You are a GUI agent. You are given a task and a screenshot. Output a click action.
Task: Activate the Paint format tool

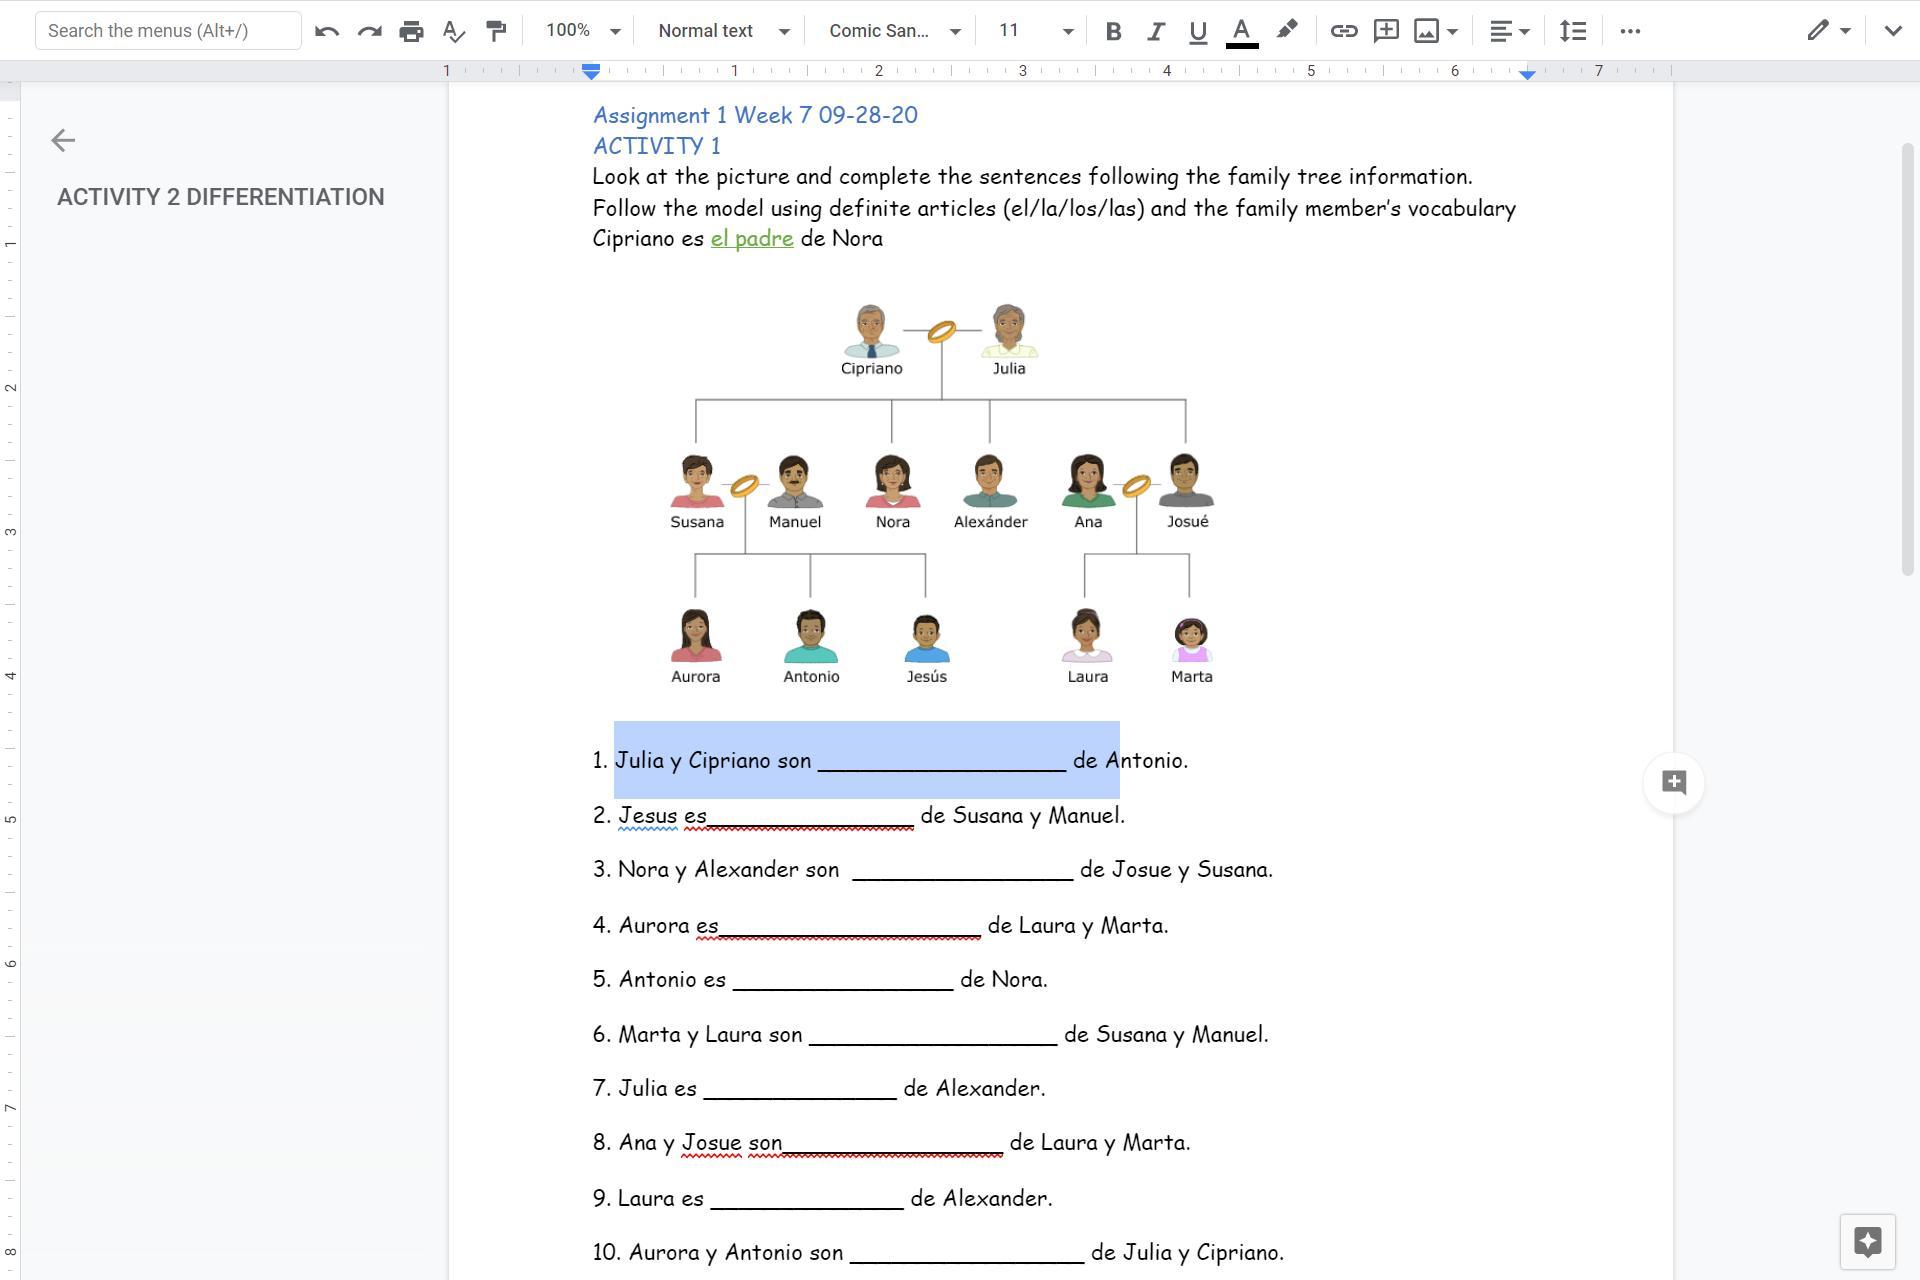496,31
